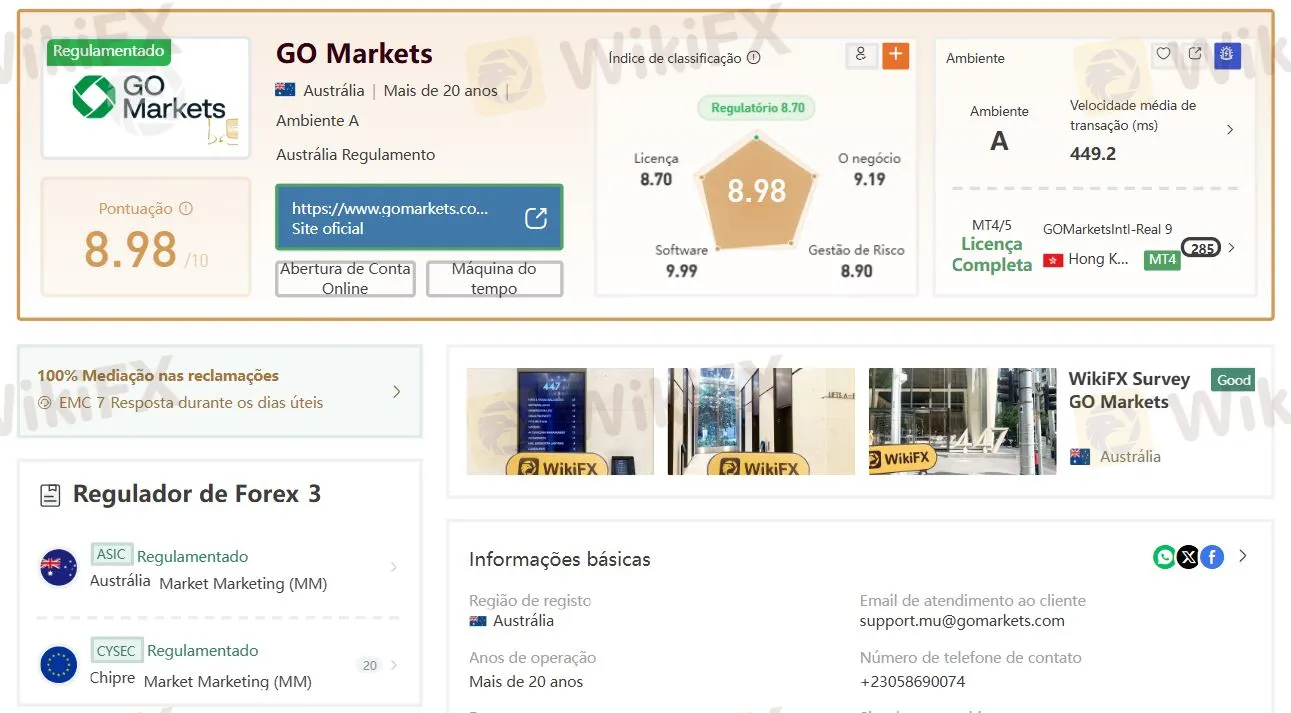
Task: Open the lift lobby survey photo
Action: pyautogui.click(x=761, y=421)
